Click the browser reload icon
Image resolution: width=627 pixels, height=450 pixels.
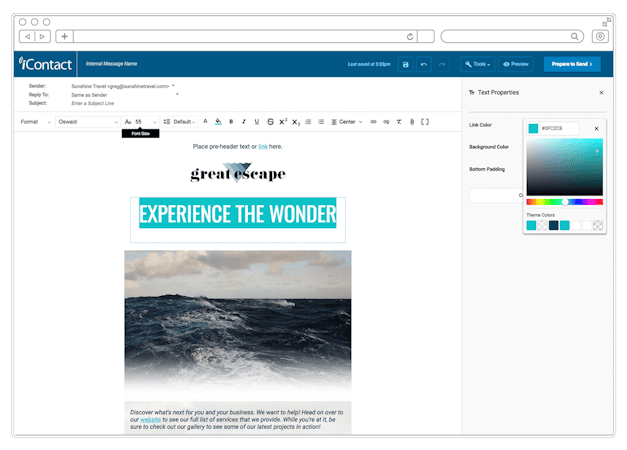(410, 37)
